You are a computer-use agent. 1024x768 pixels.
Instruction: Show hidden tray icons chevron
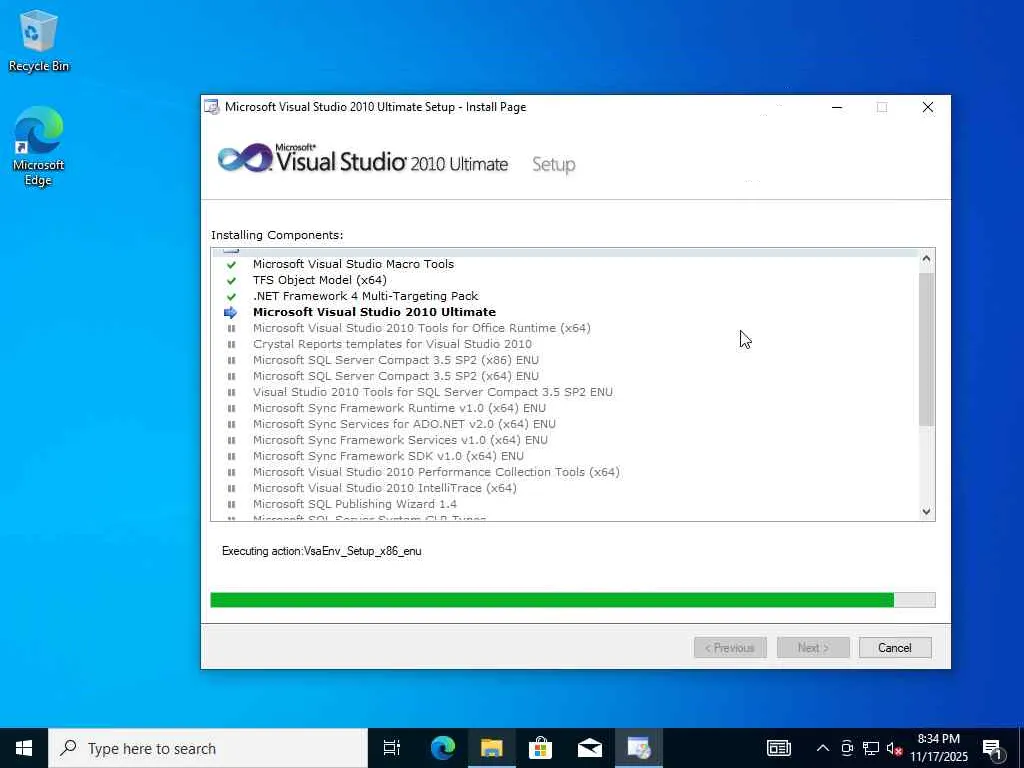pos(823,748)
